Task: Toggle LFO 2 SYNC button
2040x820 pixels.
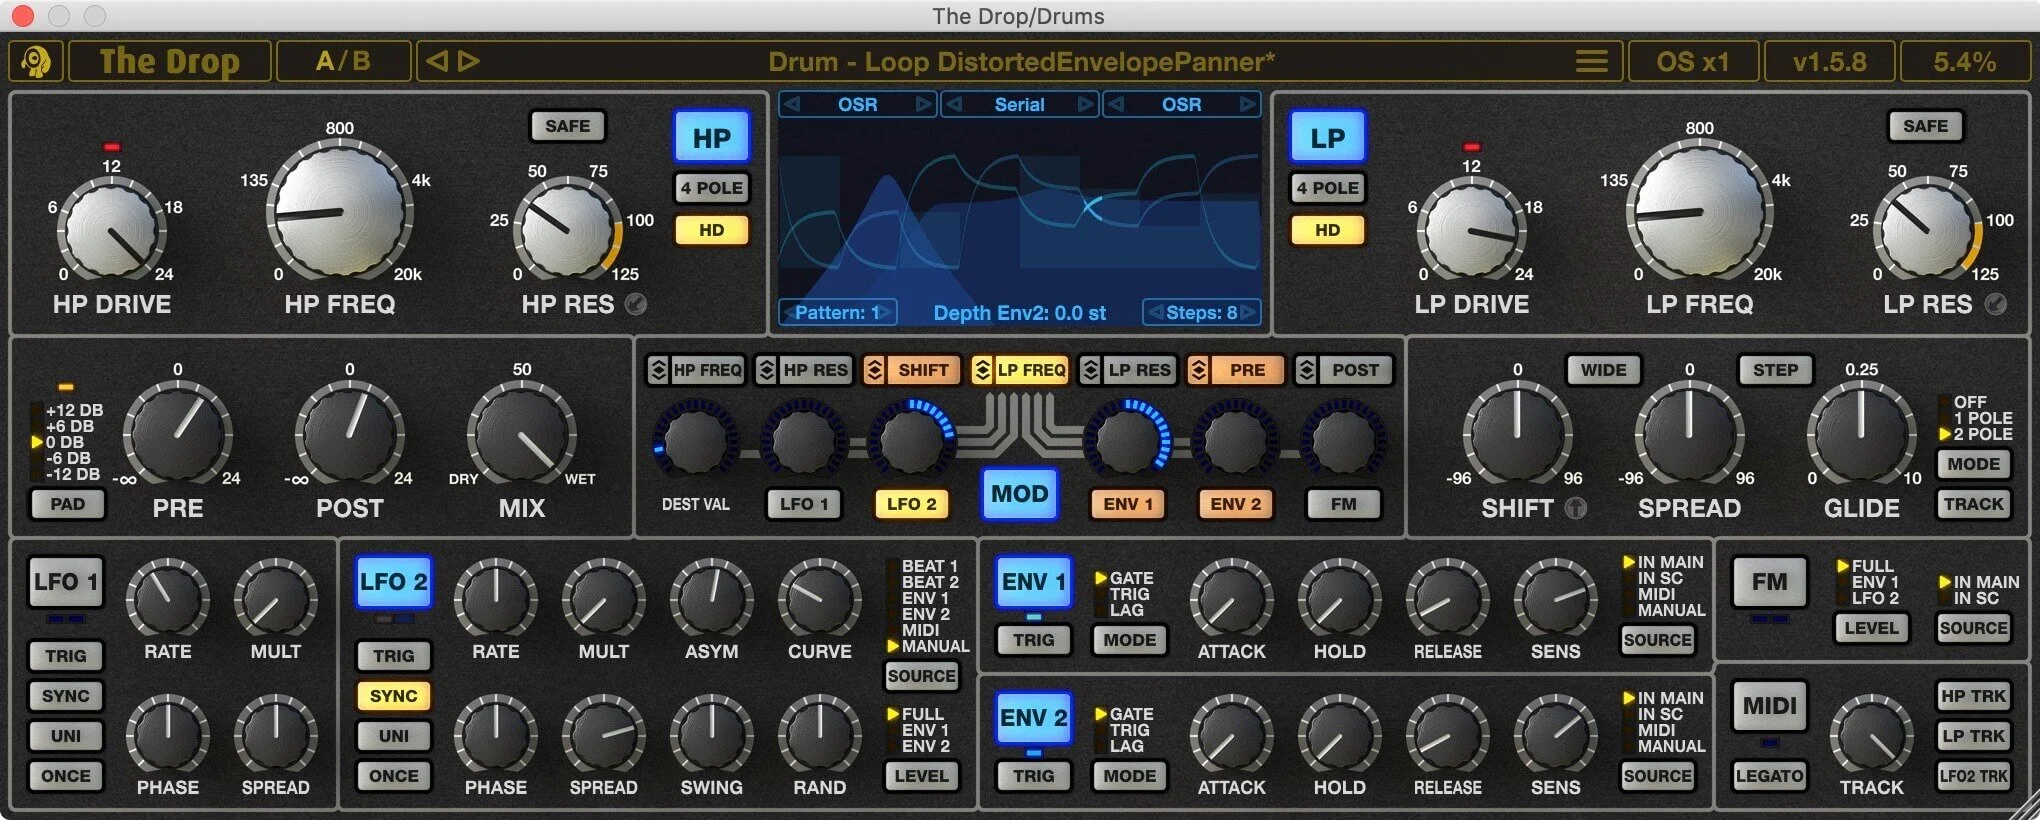Action: tap(393, 696)
